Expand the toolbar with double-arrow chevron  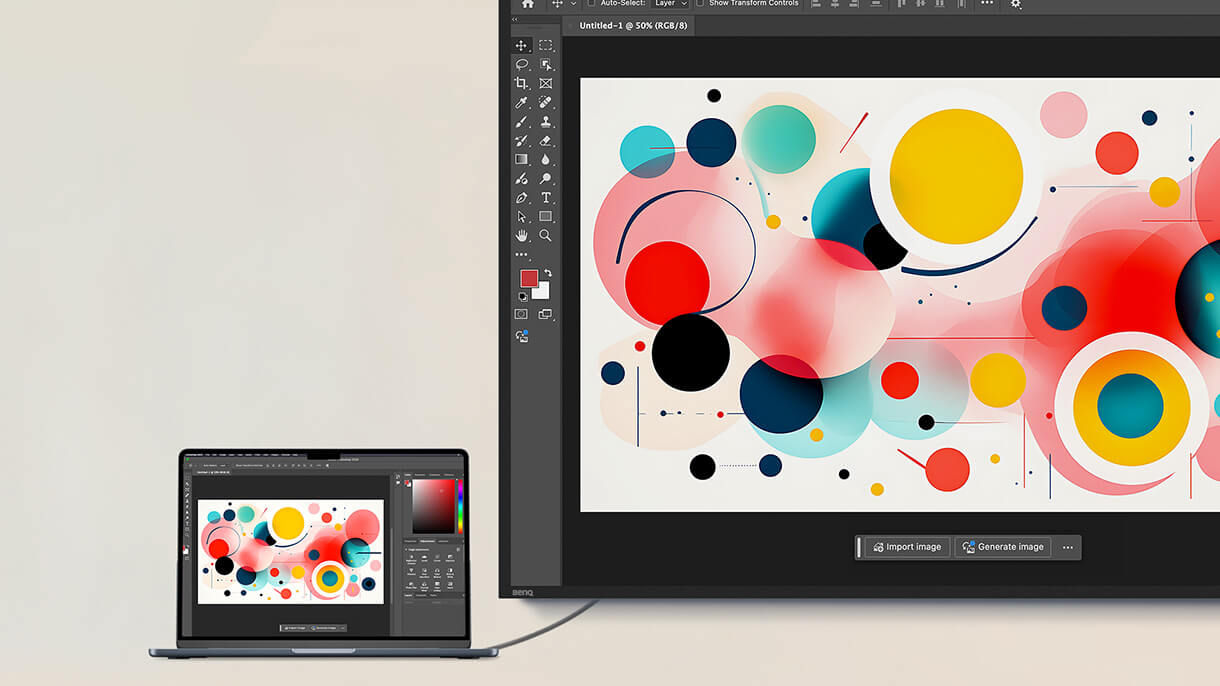[515, 19]
